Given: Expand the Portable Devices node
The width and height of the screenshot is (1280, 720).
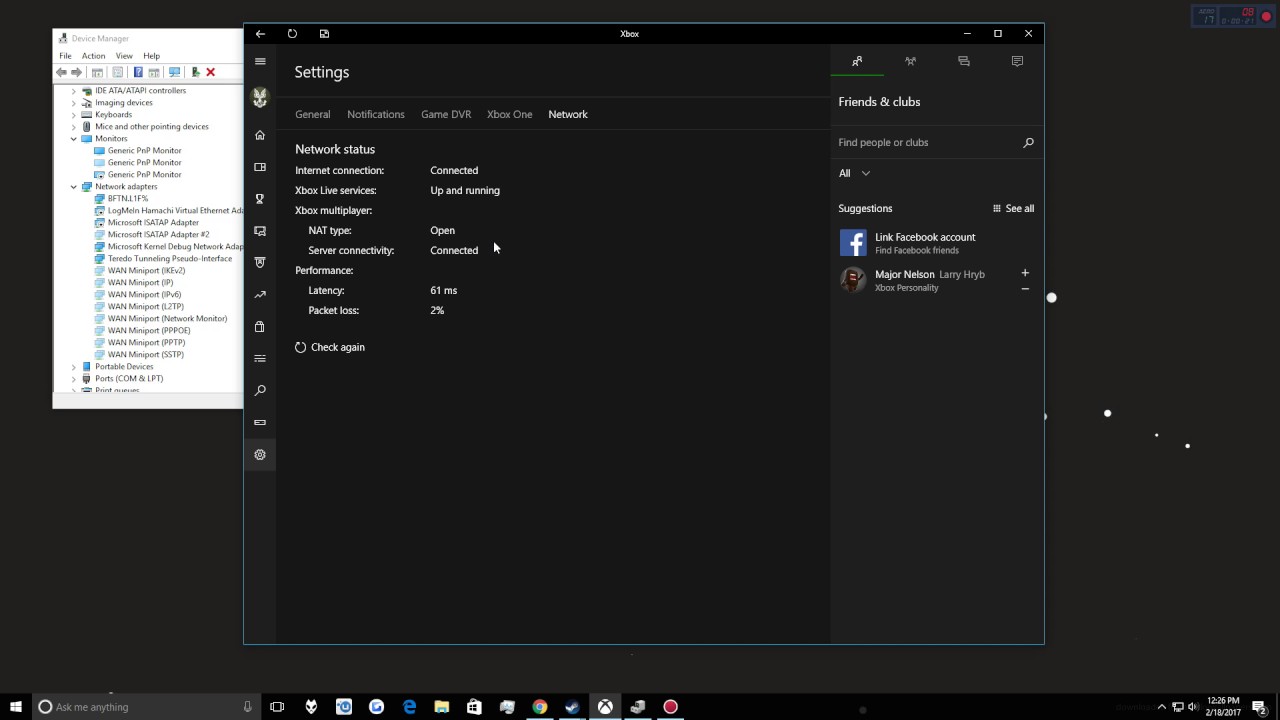Looking at the screenshot, I should coord(73,367).
